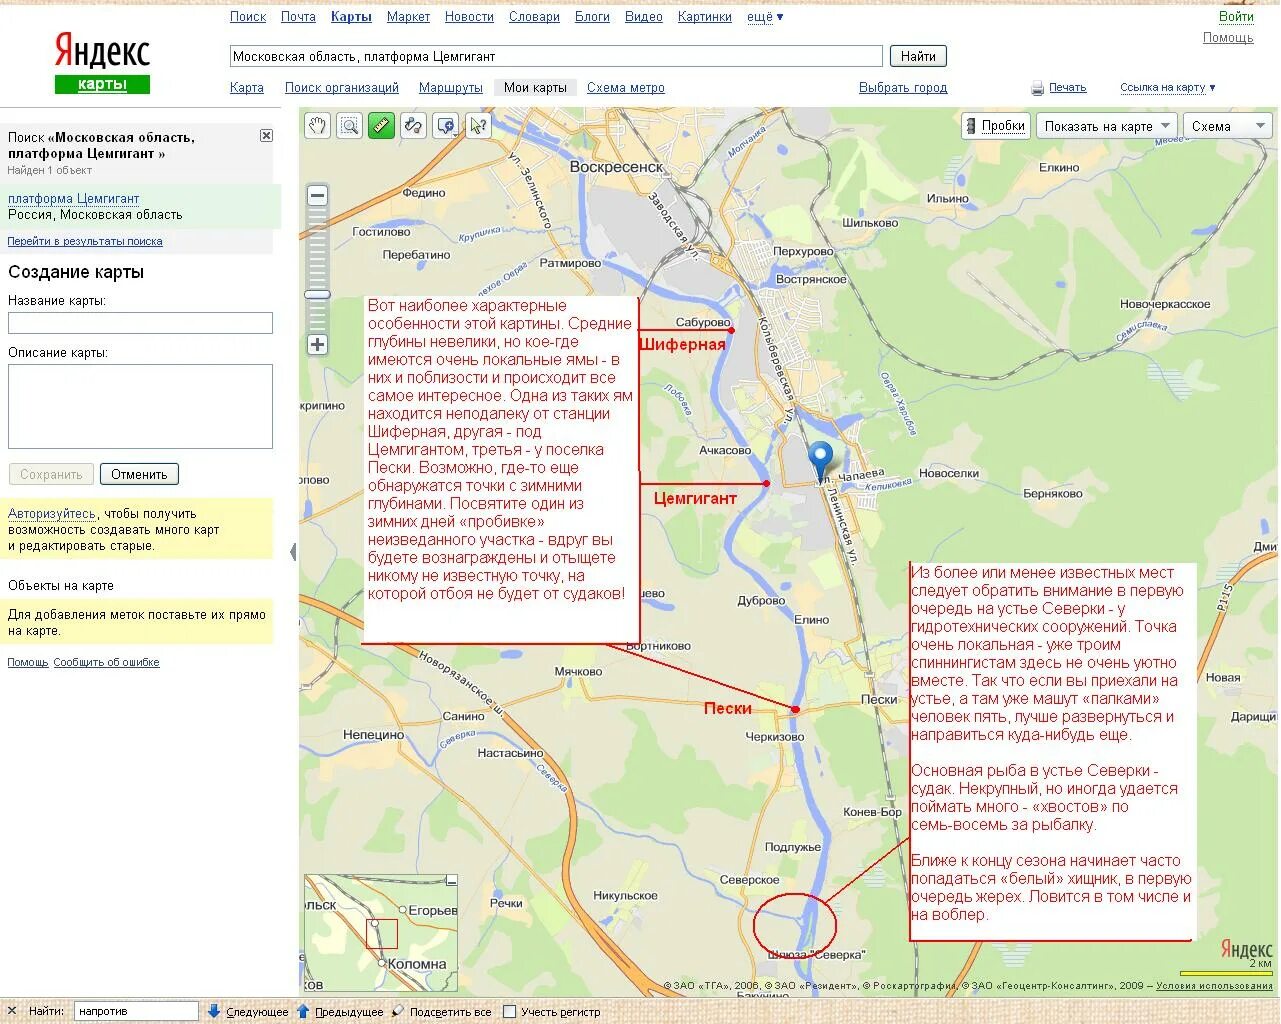Focus the main map search field

point(556,56)
